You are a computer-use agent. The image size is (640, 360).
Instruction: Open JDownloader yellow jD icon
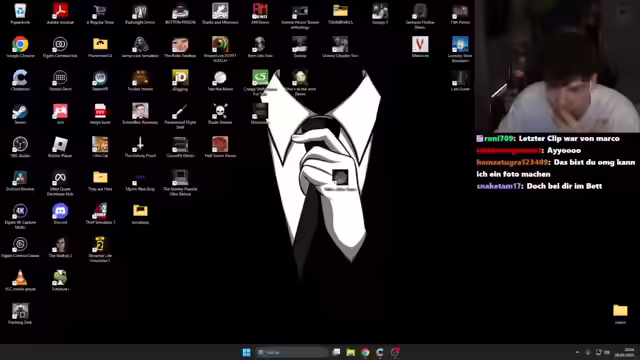(x=180, y=80)
